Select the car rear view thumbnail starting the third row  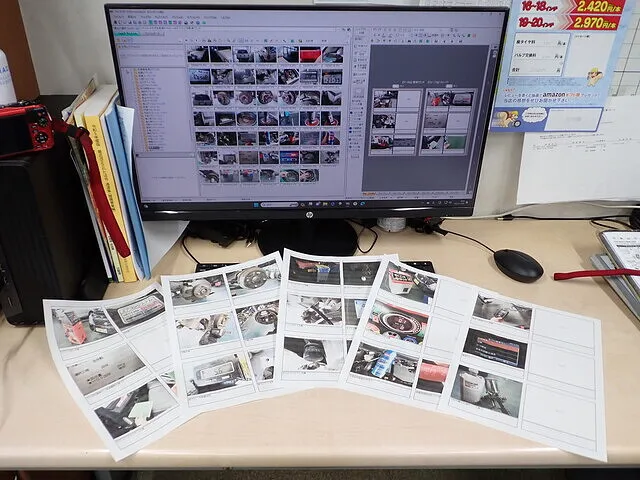coord(202,98)
